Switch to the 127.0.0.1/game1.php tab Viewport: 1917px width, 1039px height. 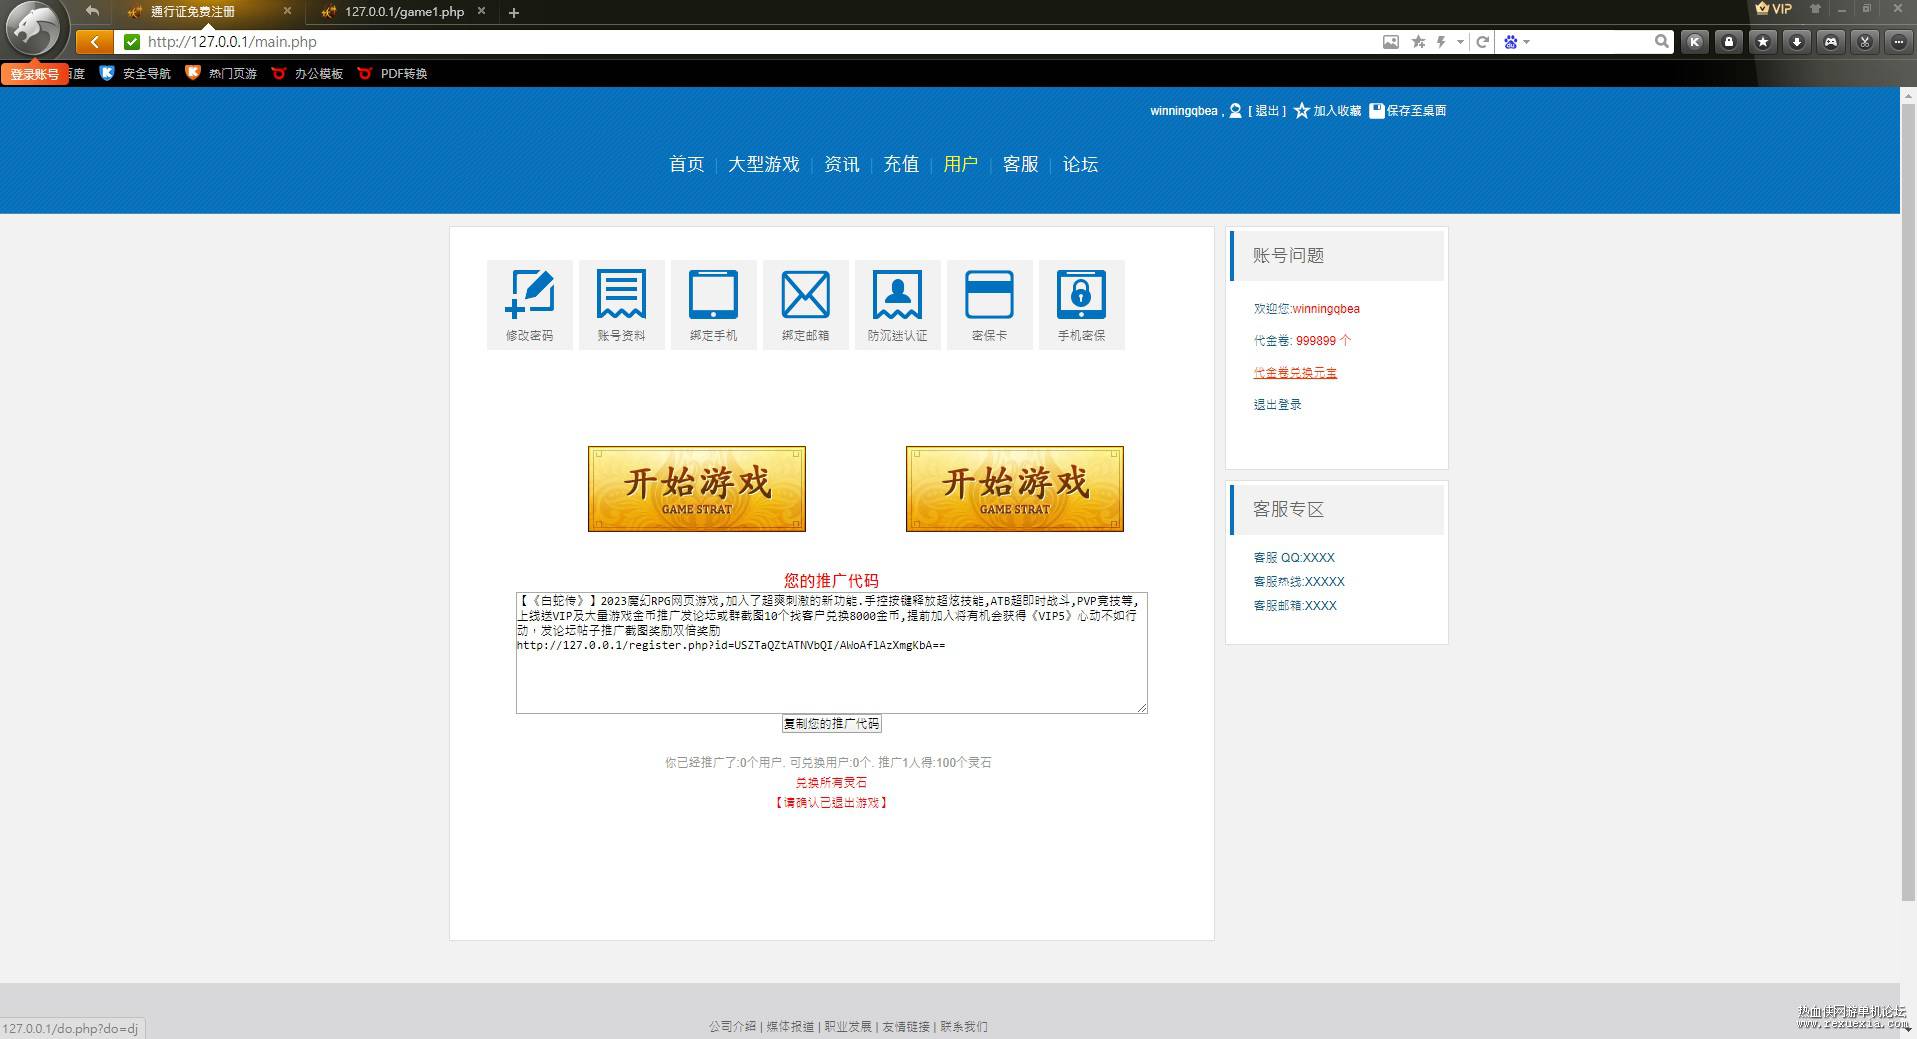(x=404, y=12)
